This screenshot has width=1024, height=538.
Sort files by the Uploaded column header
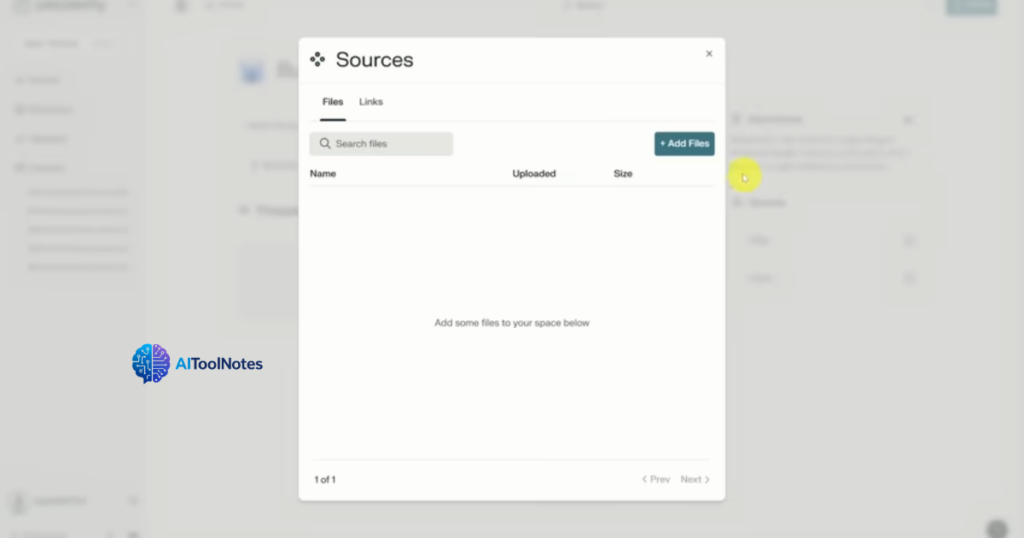pos(534,174)
